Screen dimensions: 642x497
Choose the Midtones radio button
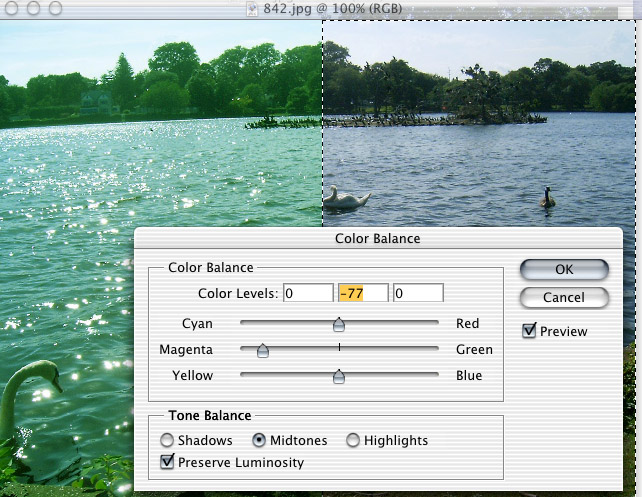[x=259, y=440]
